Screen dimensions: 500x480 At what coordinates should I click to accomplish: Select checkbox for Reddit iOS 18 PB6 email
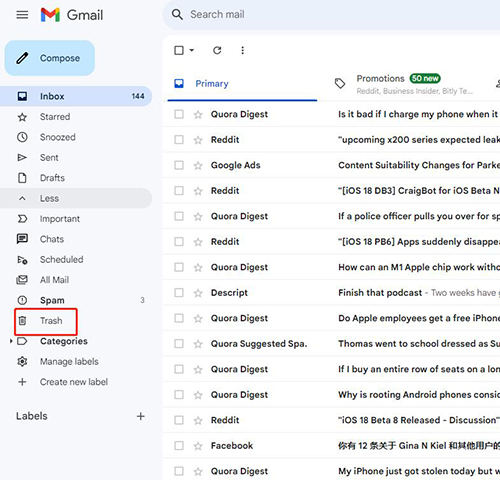coord(179,242)
